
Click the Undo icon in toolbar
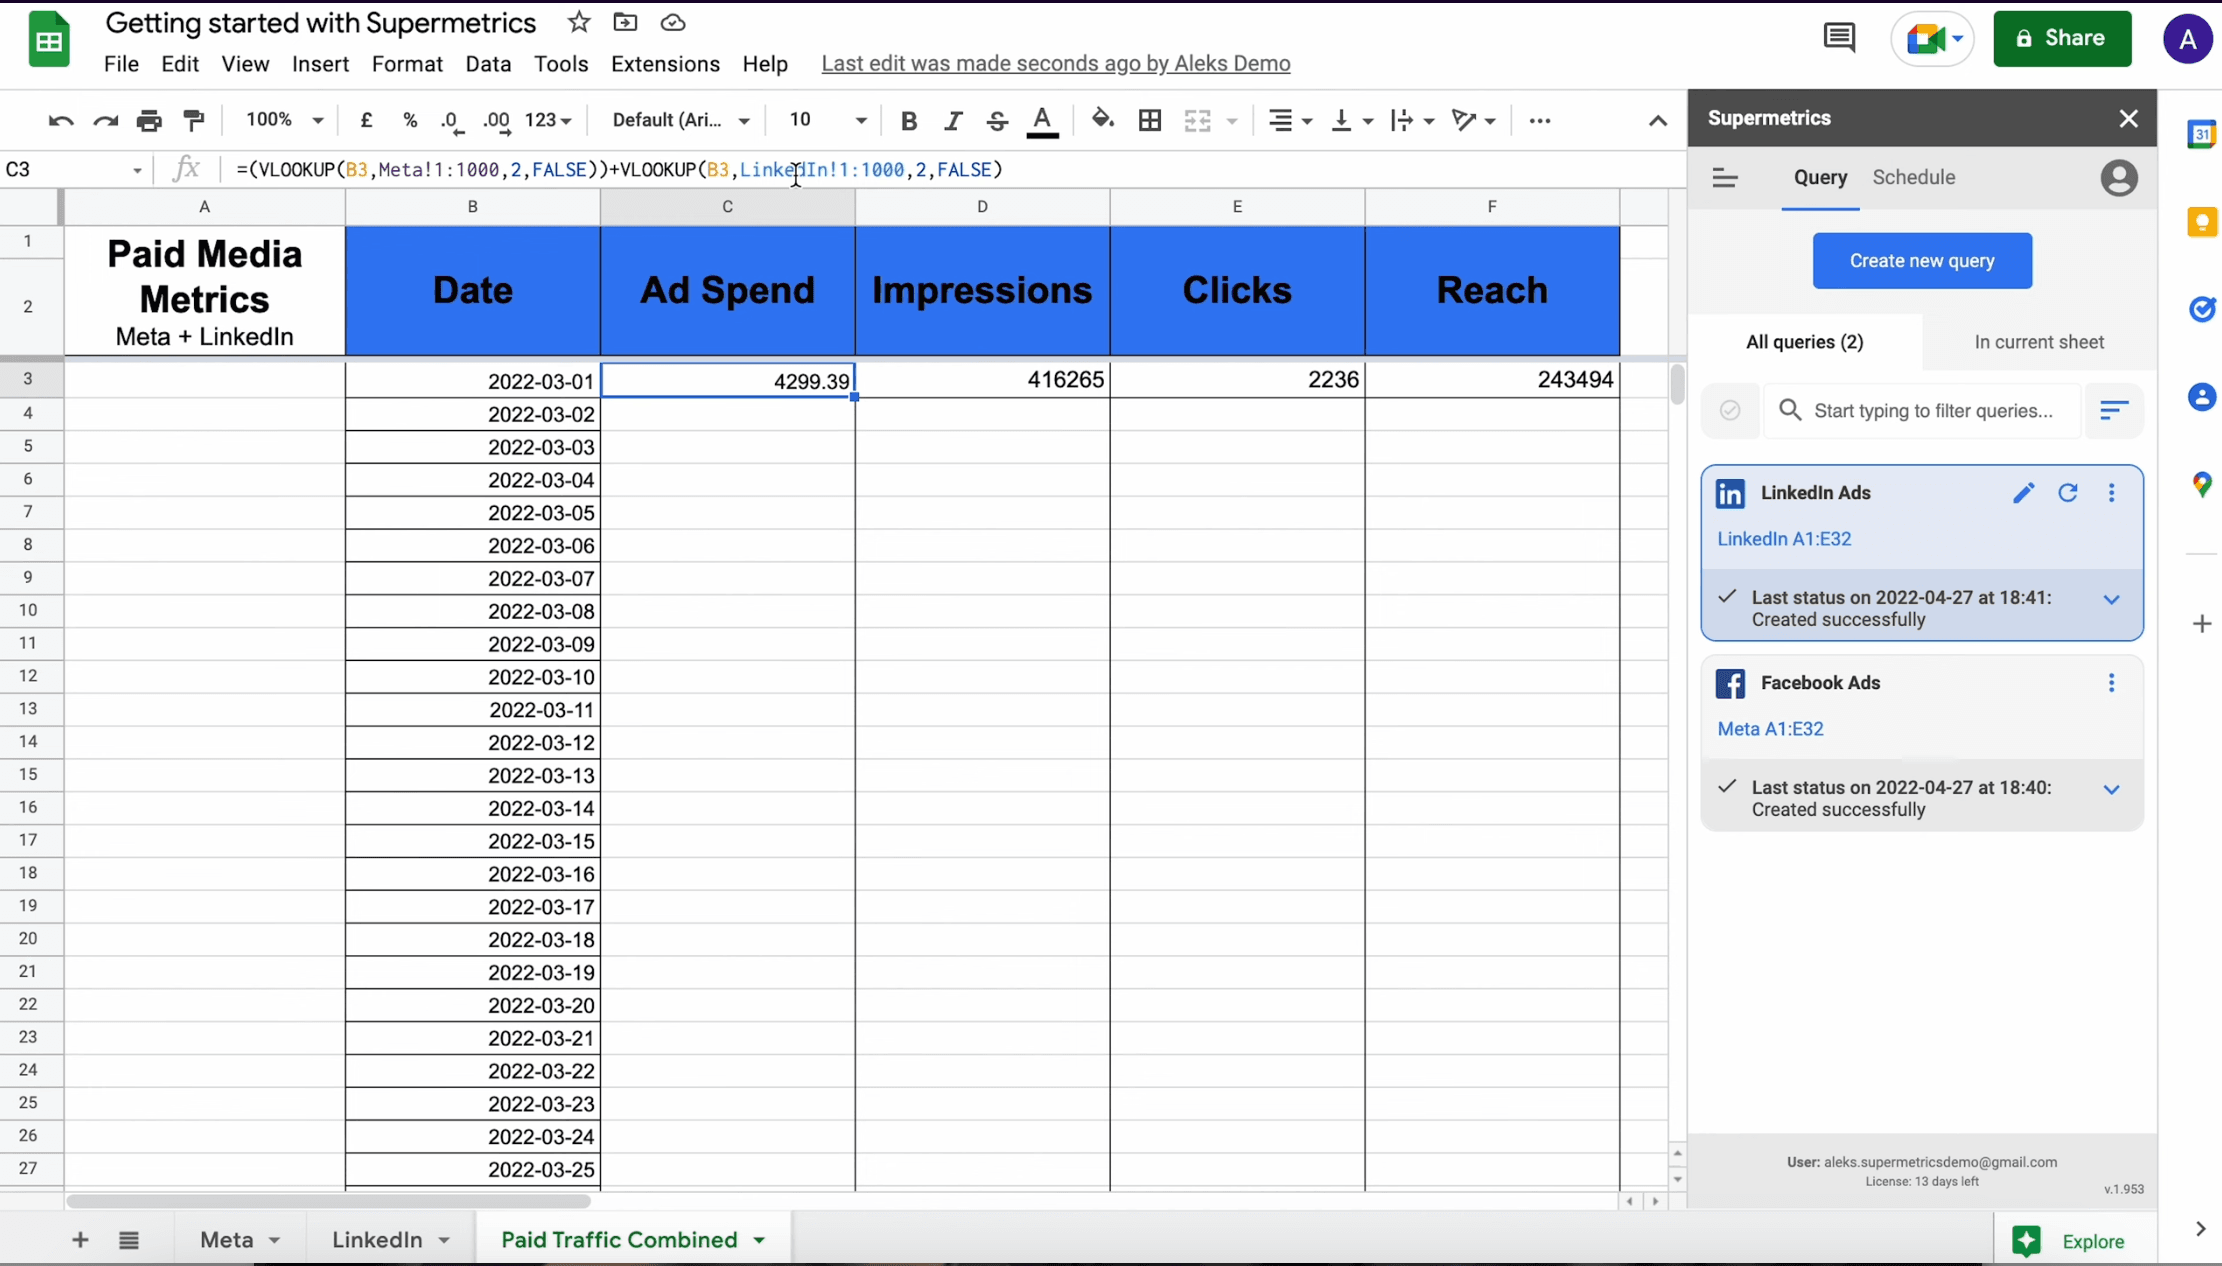coord(61,121)
